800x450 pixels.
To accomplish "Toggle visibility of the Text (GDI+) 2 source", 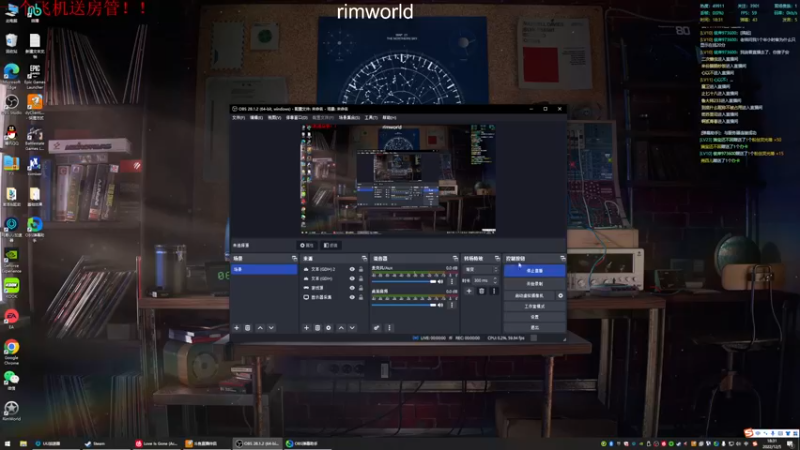I will click(352, 269).
